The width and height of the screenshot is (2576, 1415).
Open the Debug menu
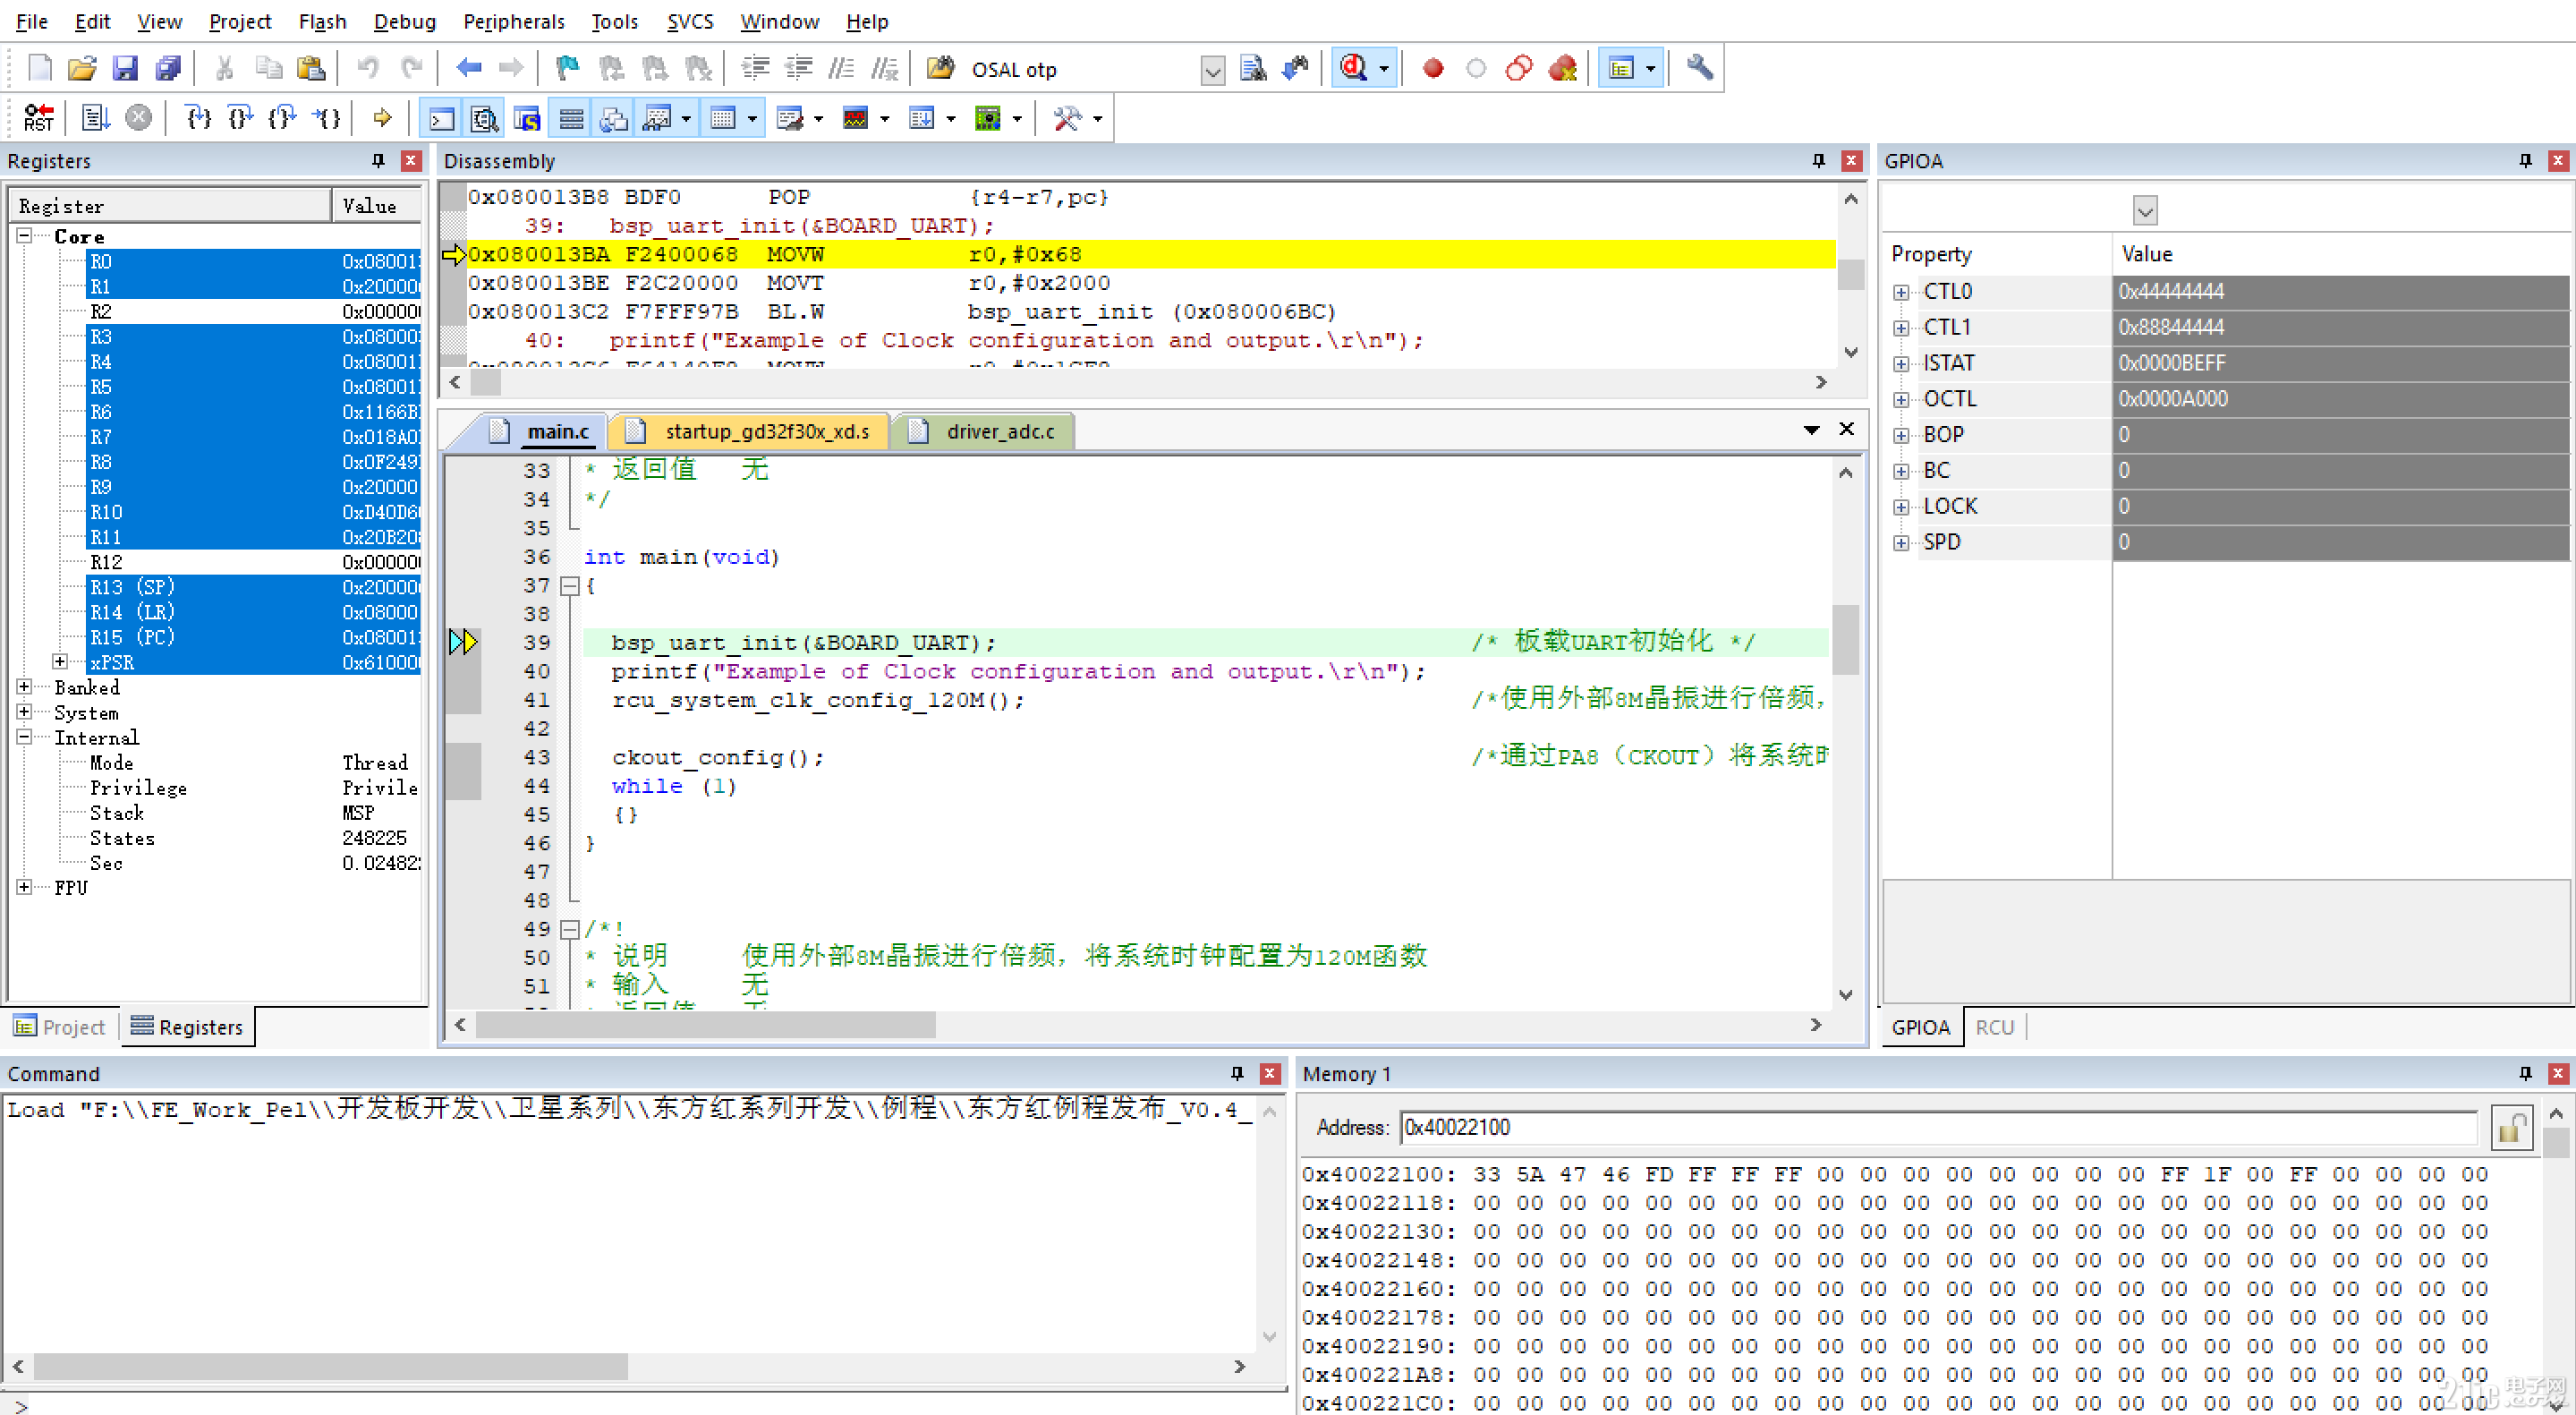(405, 21)
